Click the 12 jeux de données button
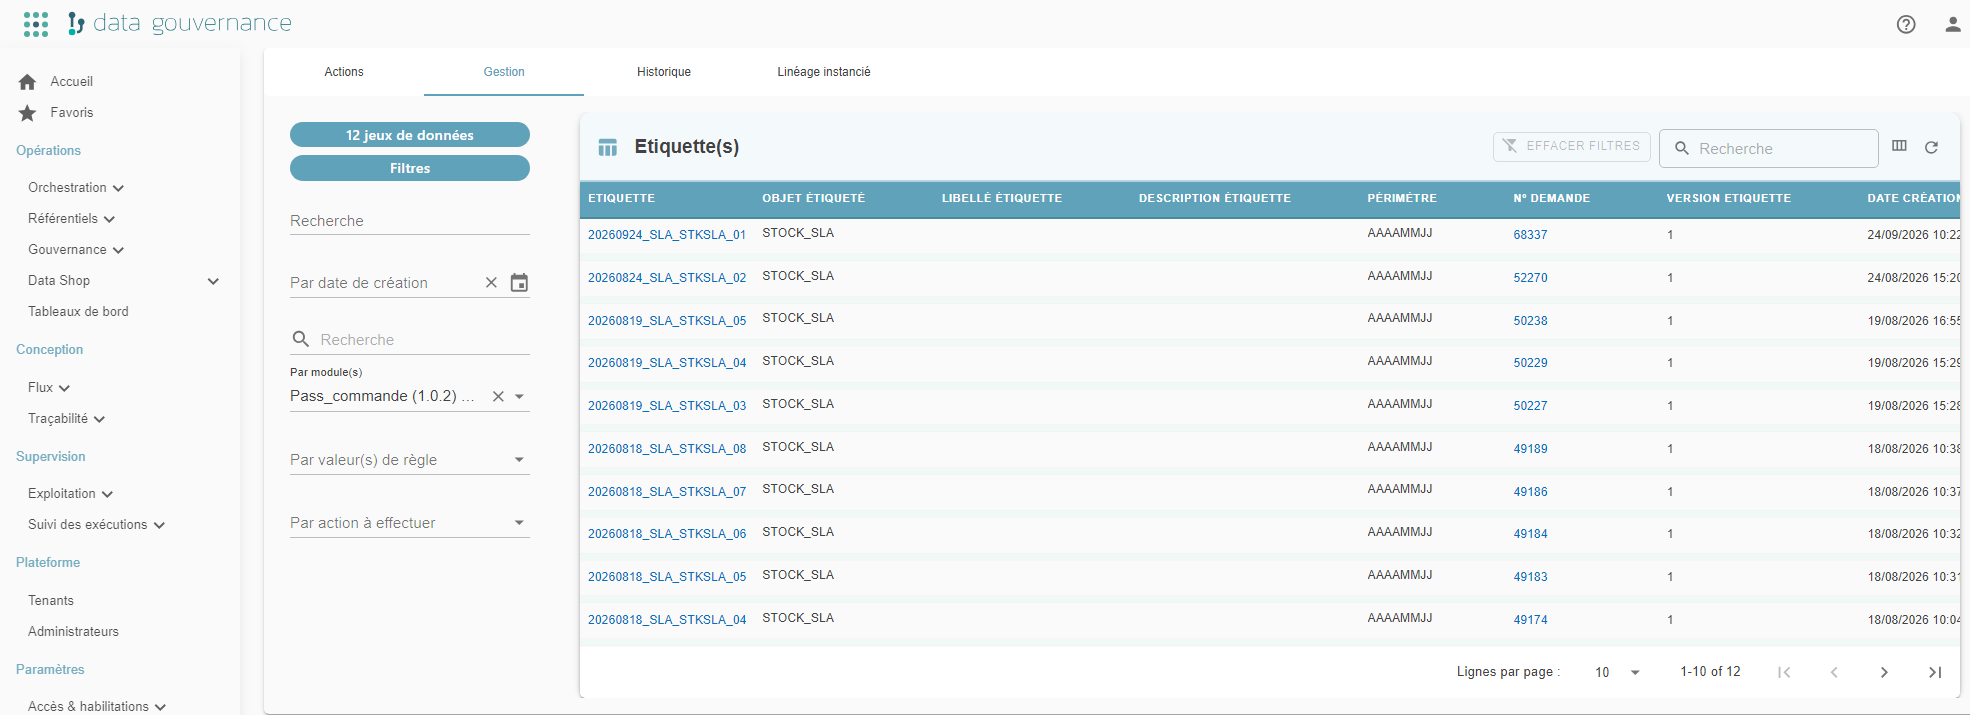This screenshot has width=1970, height=715. 410,135
